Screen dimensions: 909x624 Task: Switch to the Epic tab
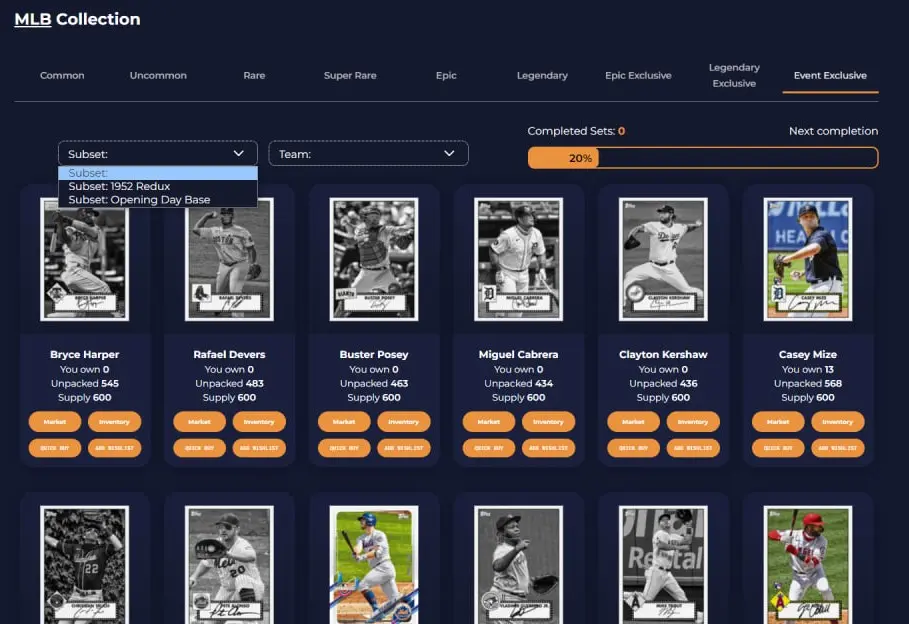(x=446, y=75)
